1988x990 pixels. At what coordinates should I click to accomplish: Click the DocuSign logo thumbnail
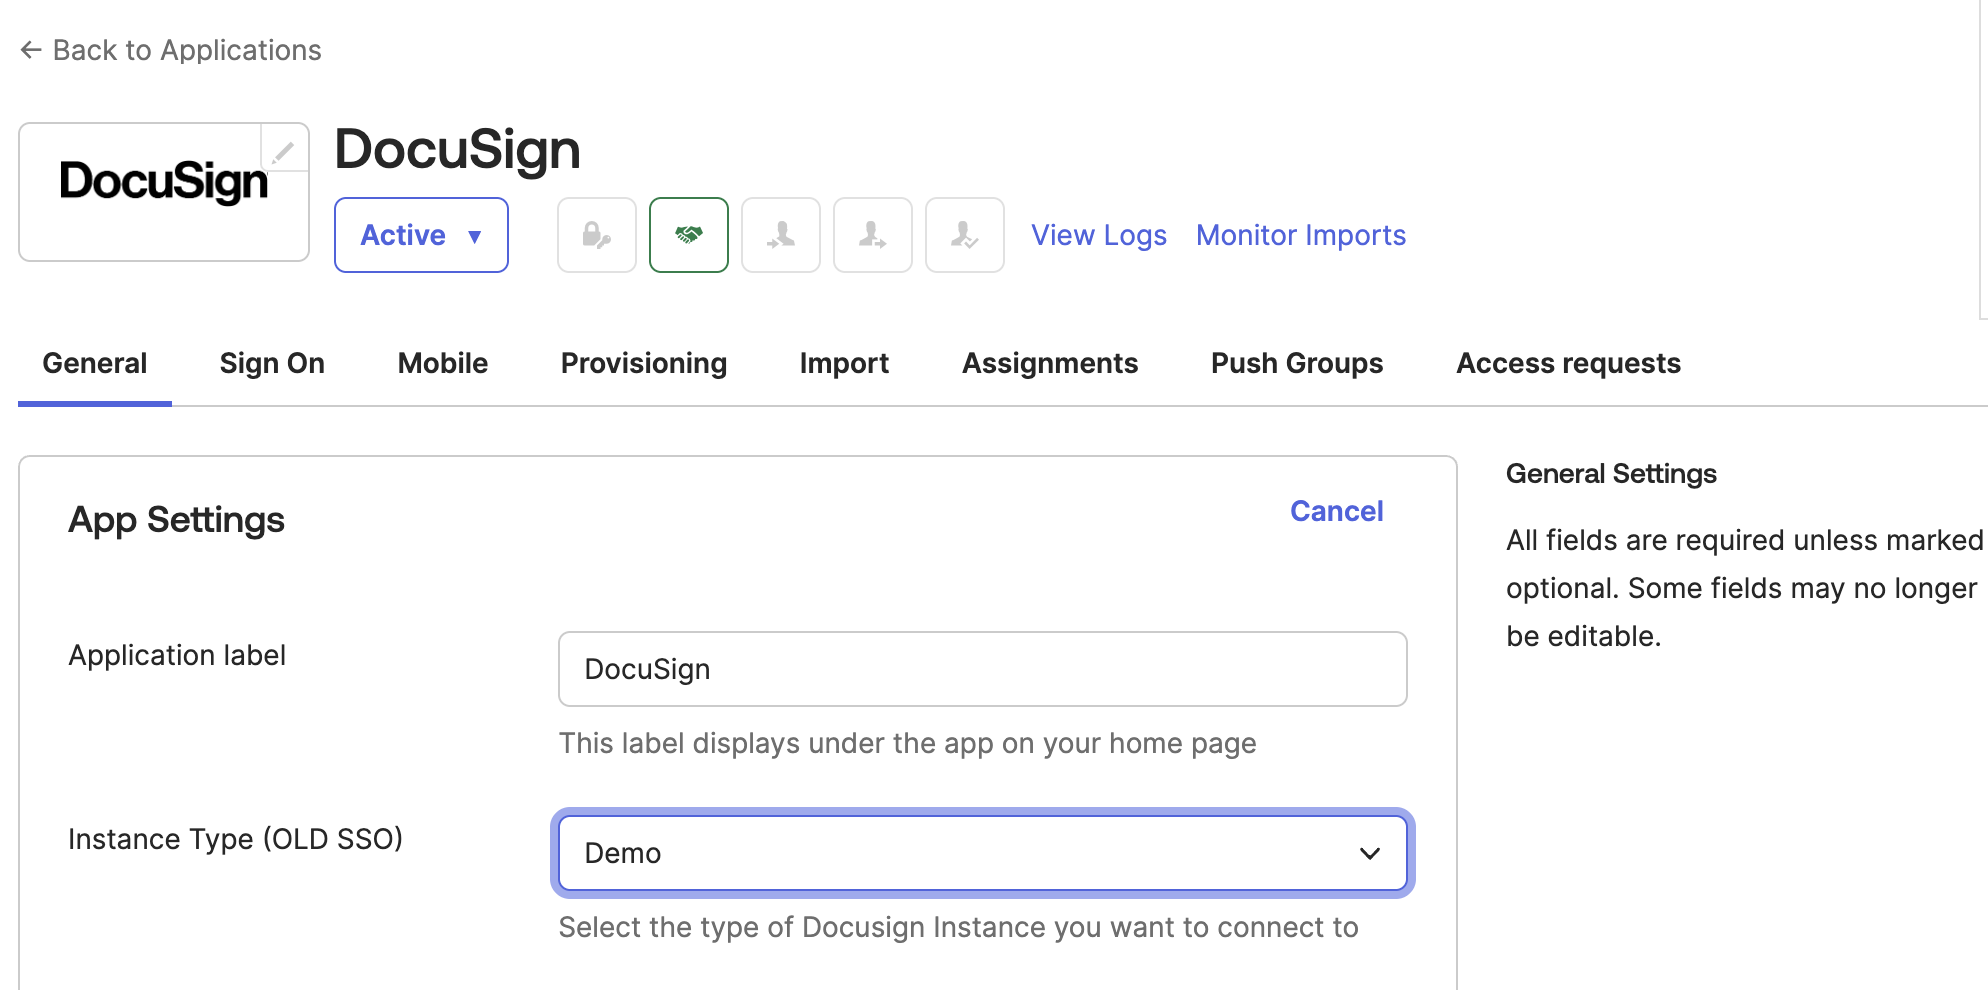point(164,192)
